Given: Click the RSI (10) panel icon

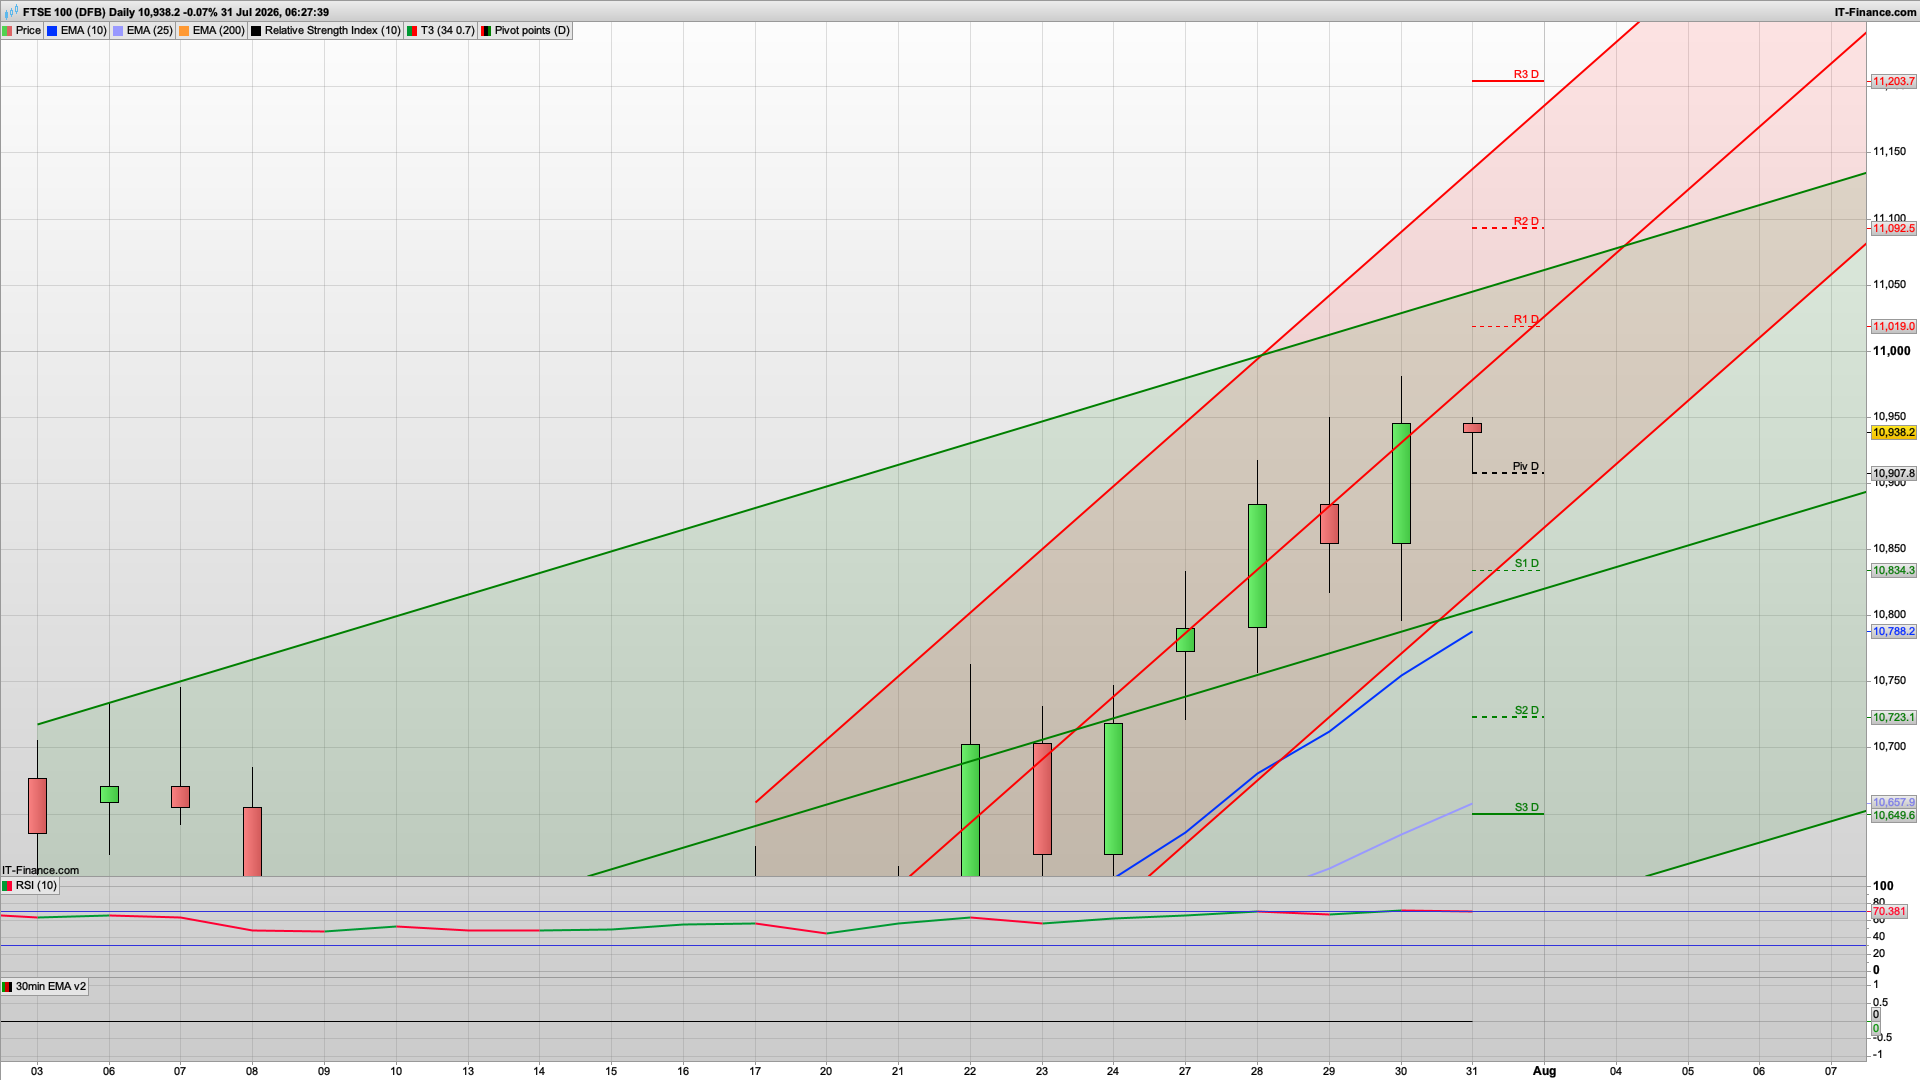Looking at the screenshot, I should click(x=8, y=886).
